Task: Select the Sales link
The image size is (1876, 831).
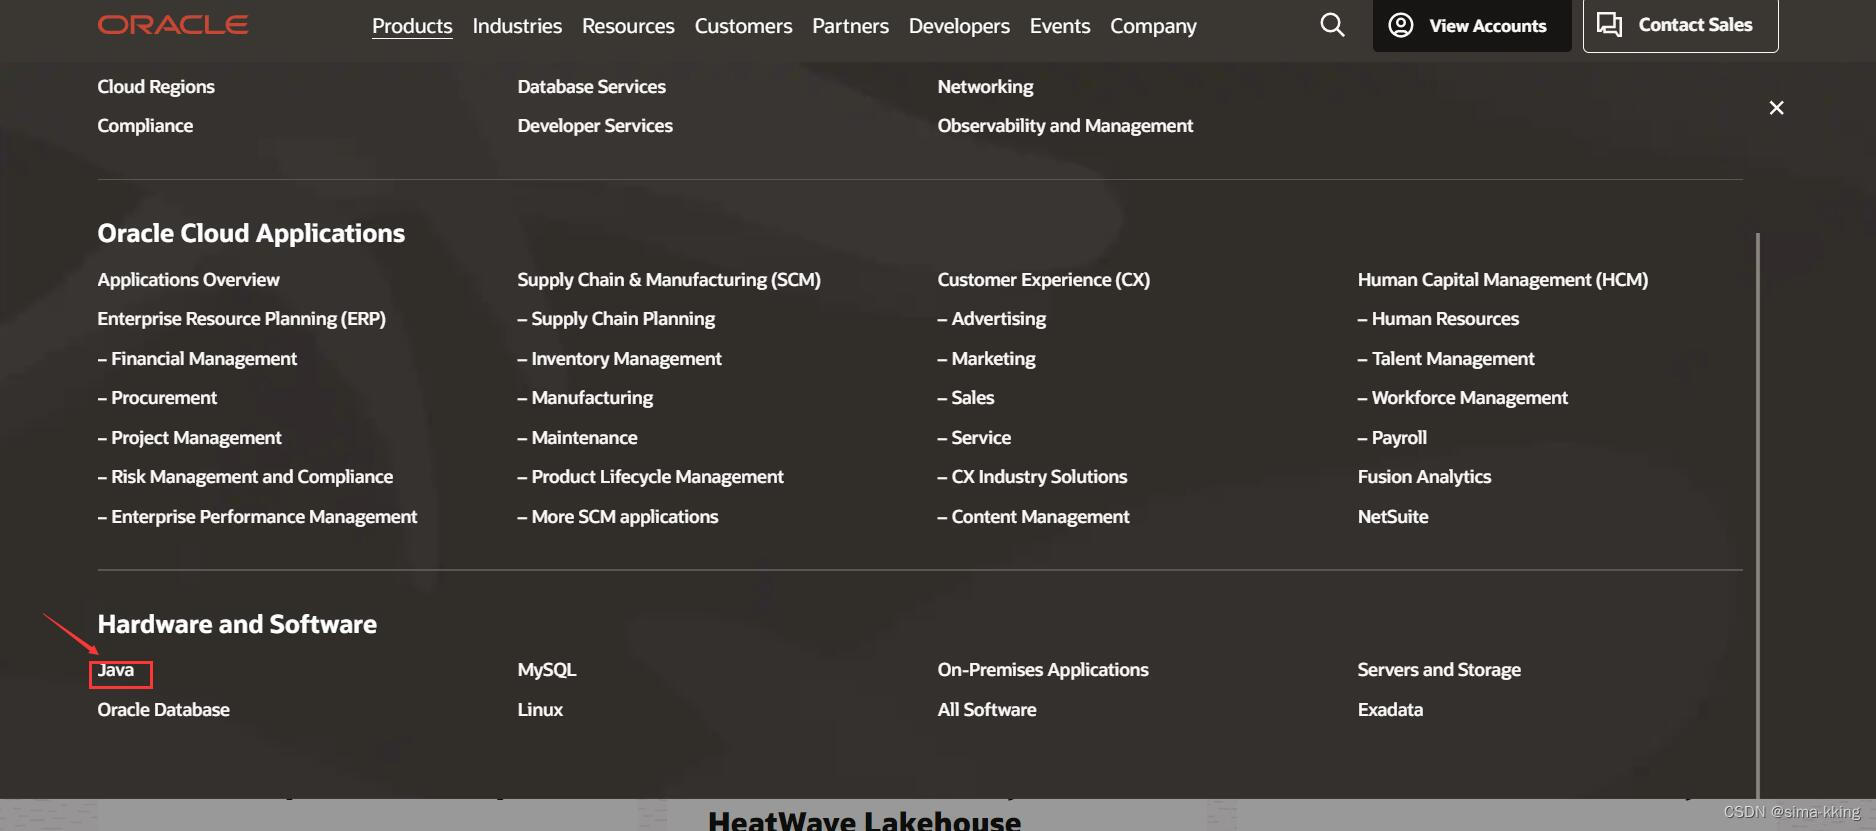Action: (x=966, y=398)
